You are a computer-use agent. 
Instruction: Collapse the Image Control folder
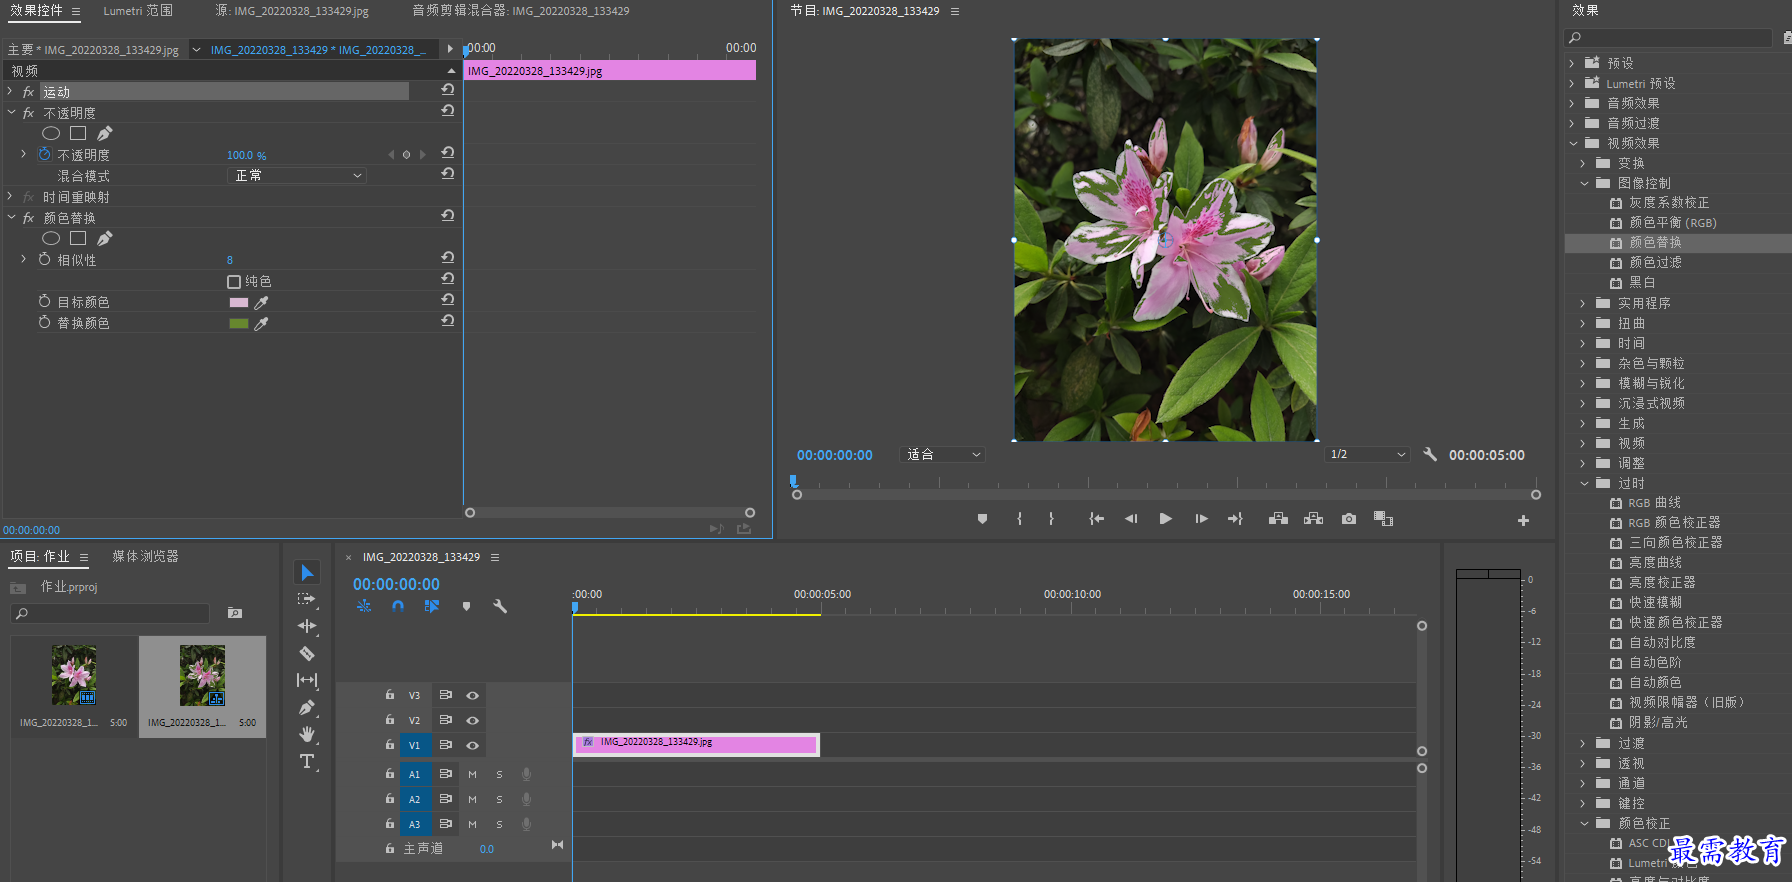coord(1584,183)
